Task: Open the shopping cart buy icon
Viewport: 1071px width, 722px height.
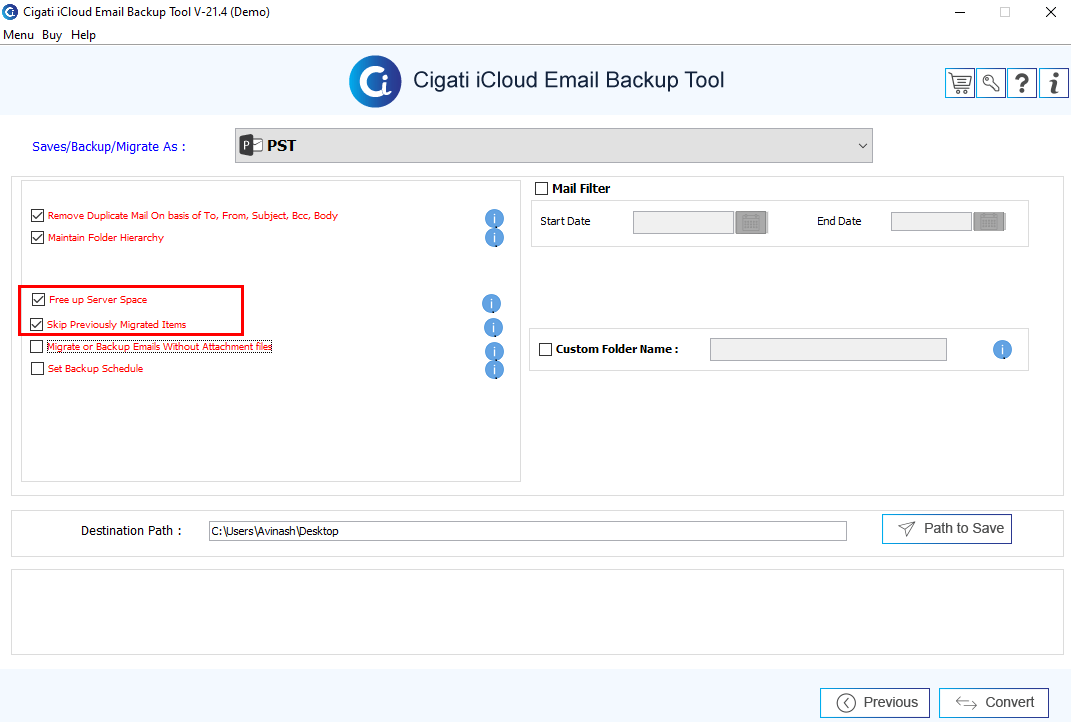Action: tap(960, 83)
